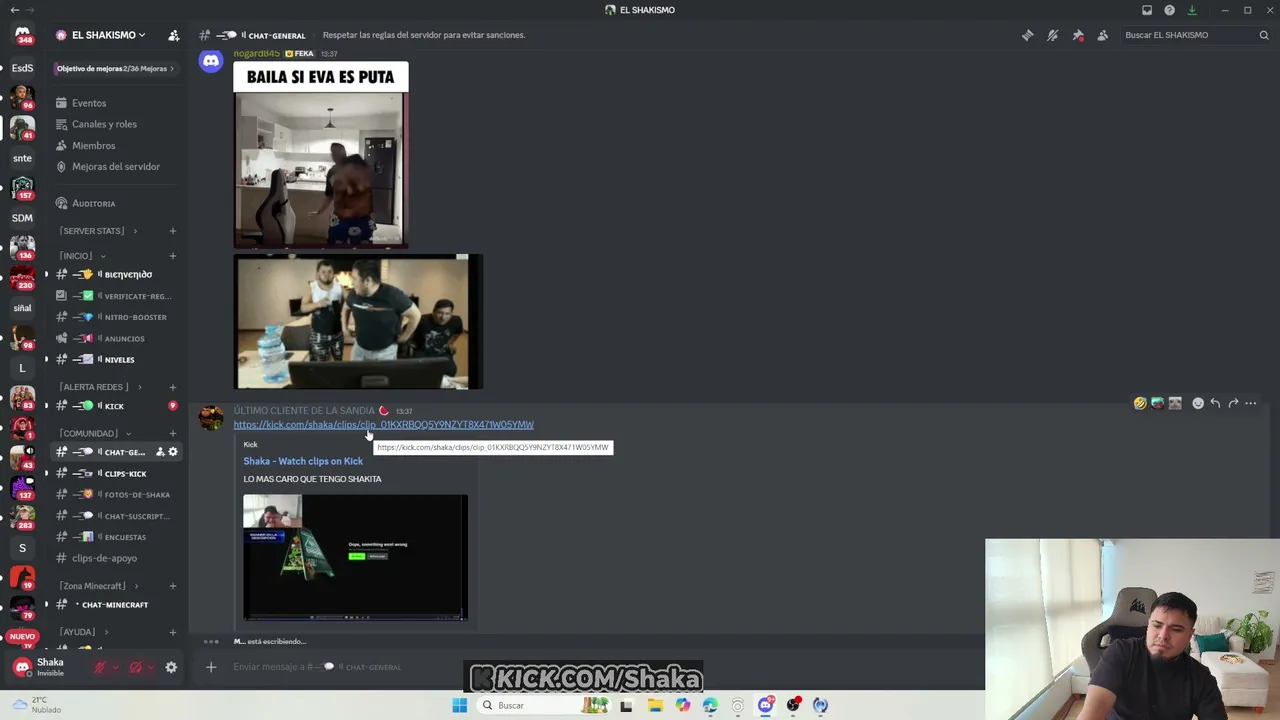The image size is (1280, 720).
Task: Edit chat-general channel settings gear
Action: (173, 452)
